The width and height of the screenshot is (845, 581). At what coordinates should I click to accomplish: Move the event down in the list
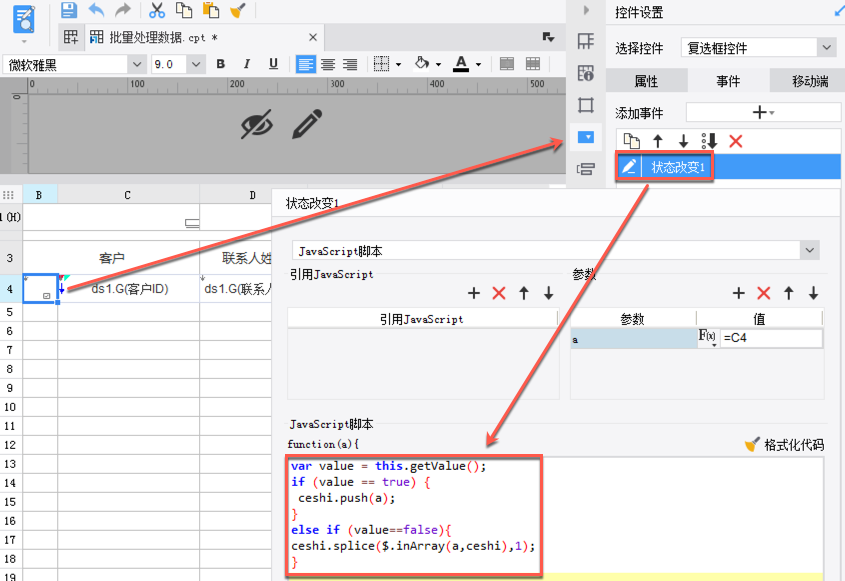683,141
